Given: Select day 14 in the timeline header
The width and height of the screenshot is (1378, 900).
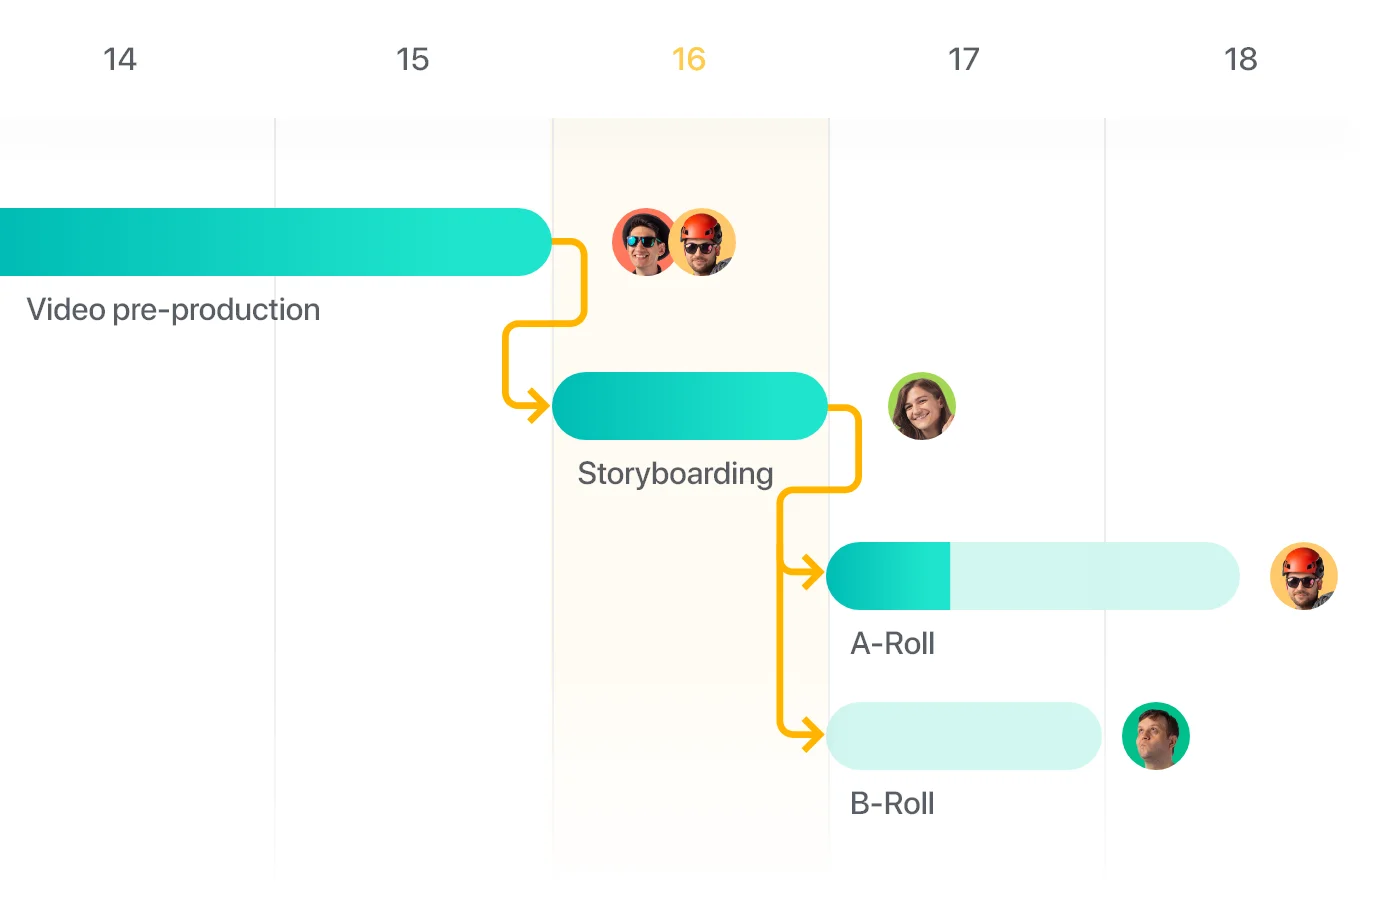Looking at the screenshot, I should (120, 59).
